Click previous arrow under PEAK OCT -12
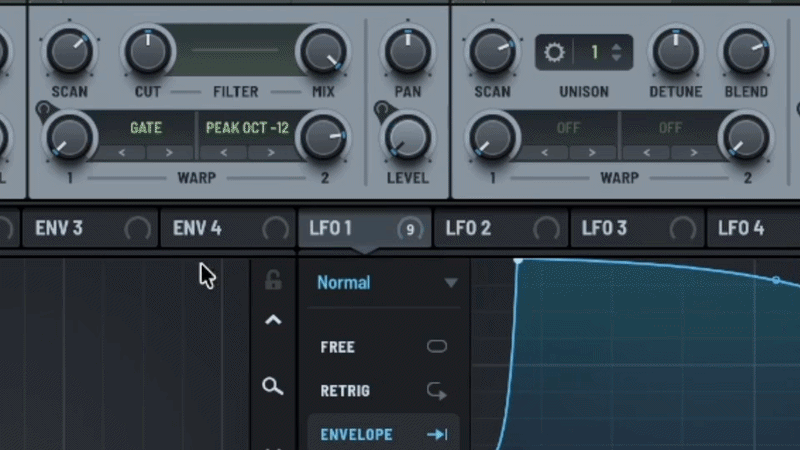The width and height of the screenshot is (800, 450). point(223,153)
